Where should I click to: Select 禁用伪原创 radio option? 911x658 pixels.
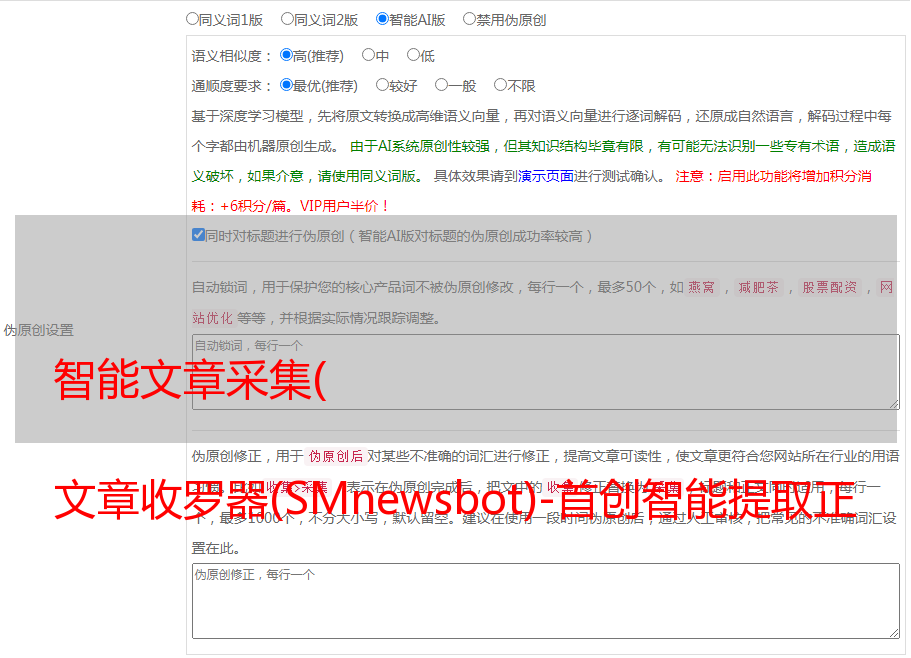click(x=469, y=19)
